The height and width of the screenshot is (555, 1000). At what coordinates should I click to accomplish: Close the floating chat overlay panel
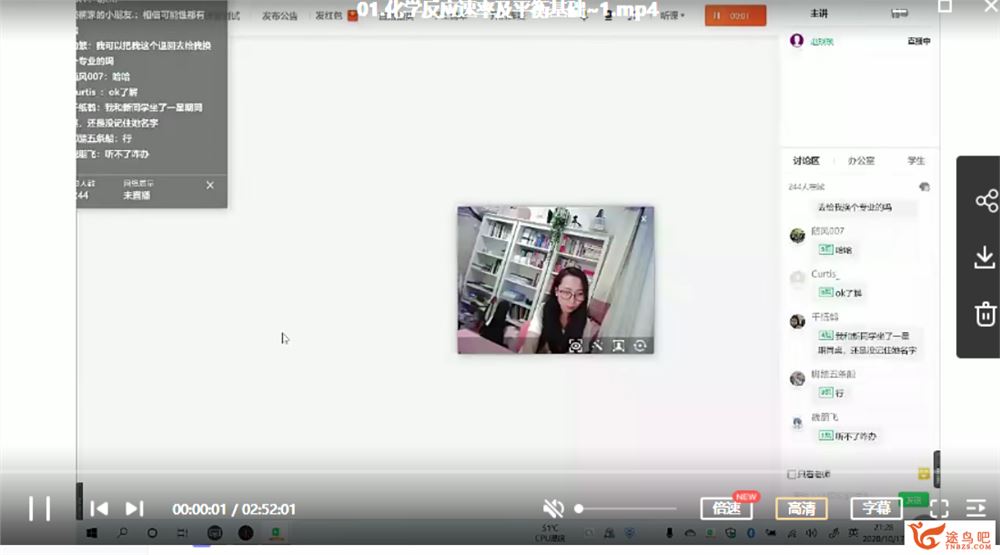click(x=210, y=185)
